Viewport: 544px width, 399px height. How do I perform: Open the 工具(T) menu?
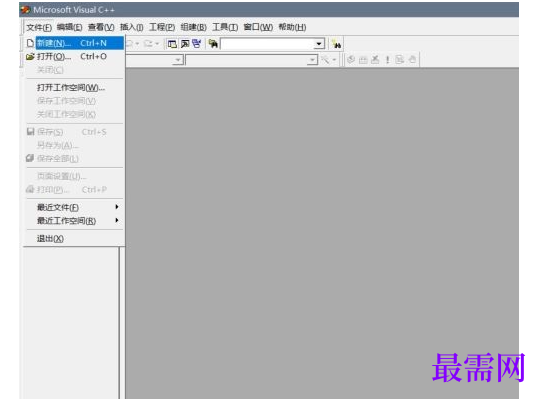tap(225, 27)
